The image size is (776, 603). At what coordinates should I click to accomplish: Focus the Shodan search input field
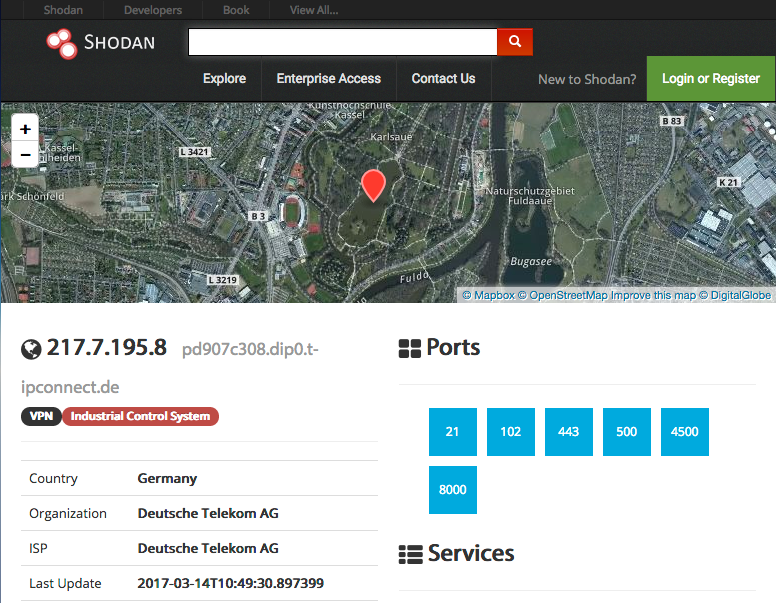pos(342,42)
